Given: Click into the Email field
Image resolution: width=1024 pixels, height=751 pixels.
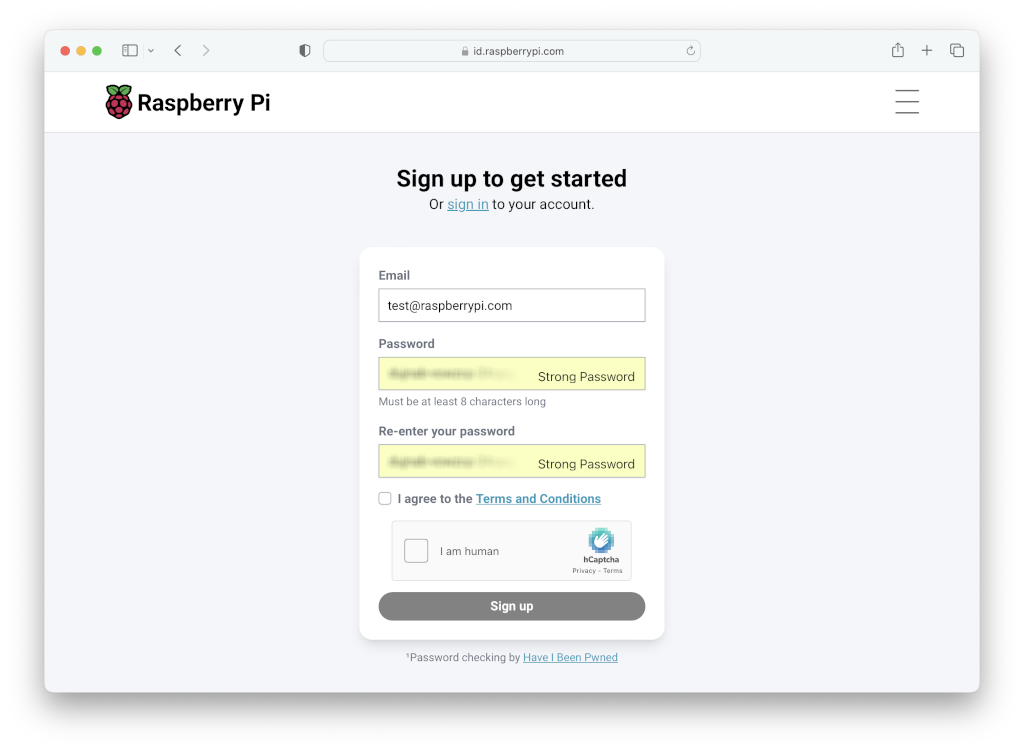Looking at the screenshot, I should (512, 305).
